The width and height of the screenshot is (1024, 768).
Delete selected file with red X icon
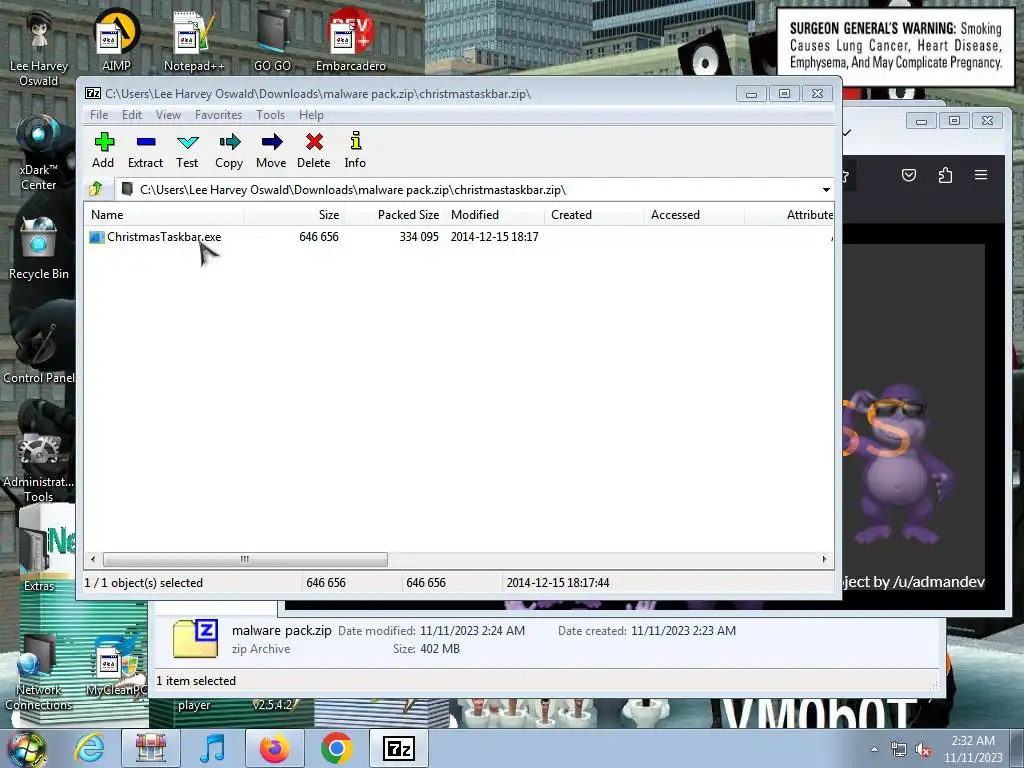pyautogui.click(x=313, y=151)
